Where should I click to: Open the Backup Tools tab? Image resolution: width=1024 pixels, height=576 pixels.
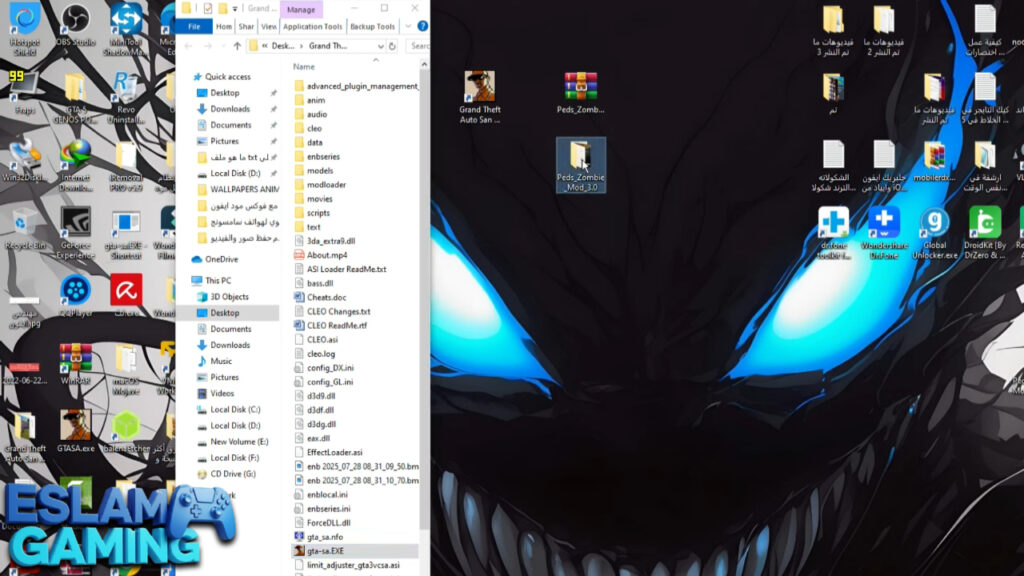coord(372,27)
